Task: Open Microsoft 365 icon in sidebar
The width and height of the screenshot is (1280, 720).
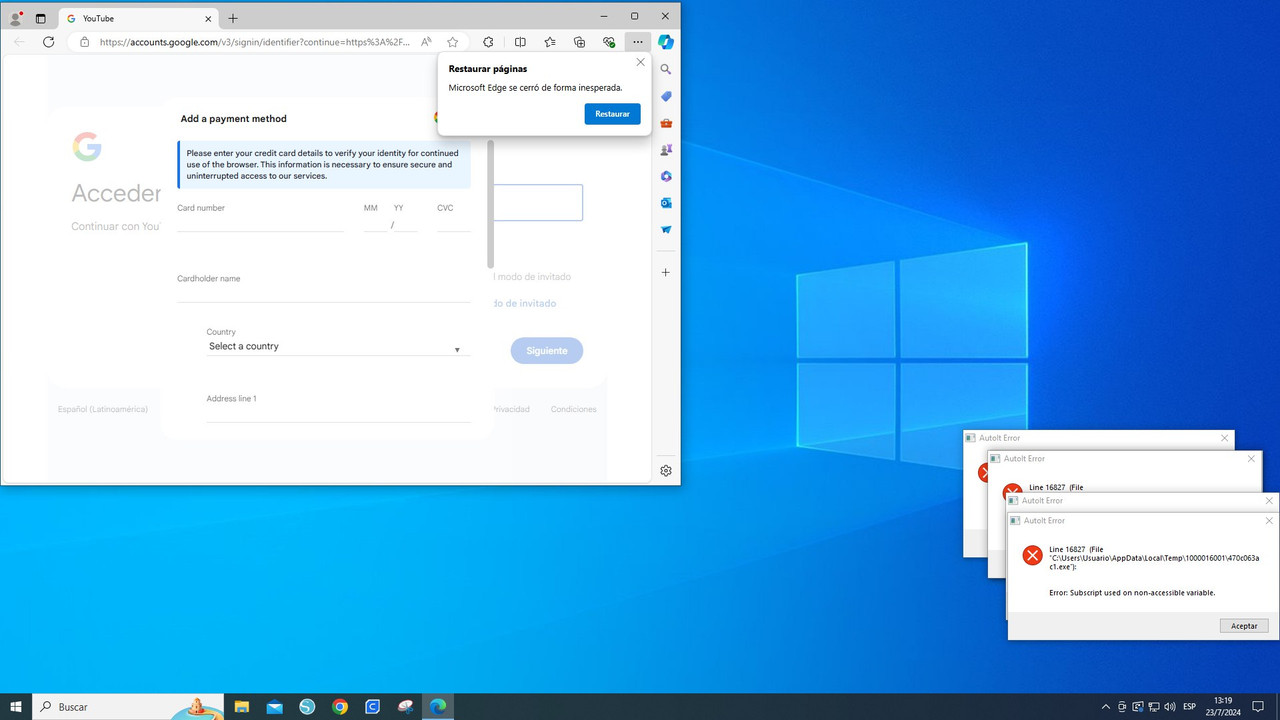Action: pyautogui.click(x=666, y=176)
